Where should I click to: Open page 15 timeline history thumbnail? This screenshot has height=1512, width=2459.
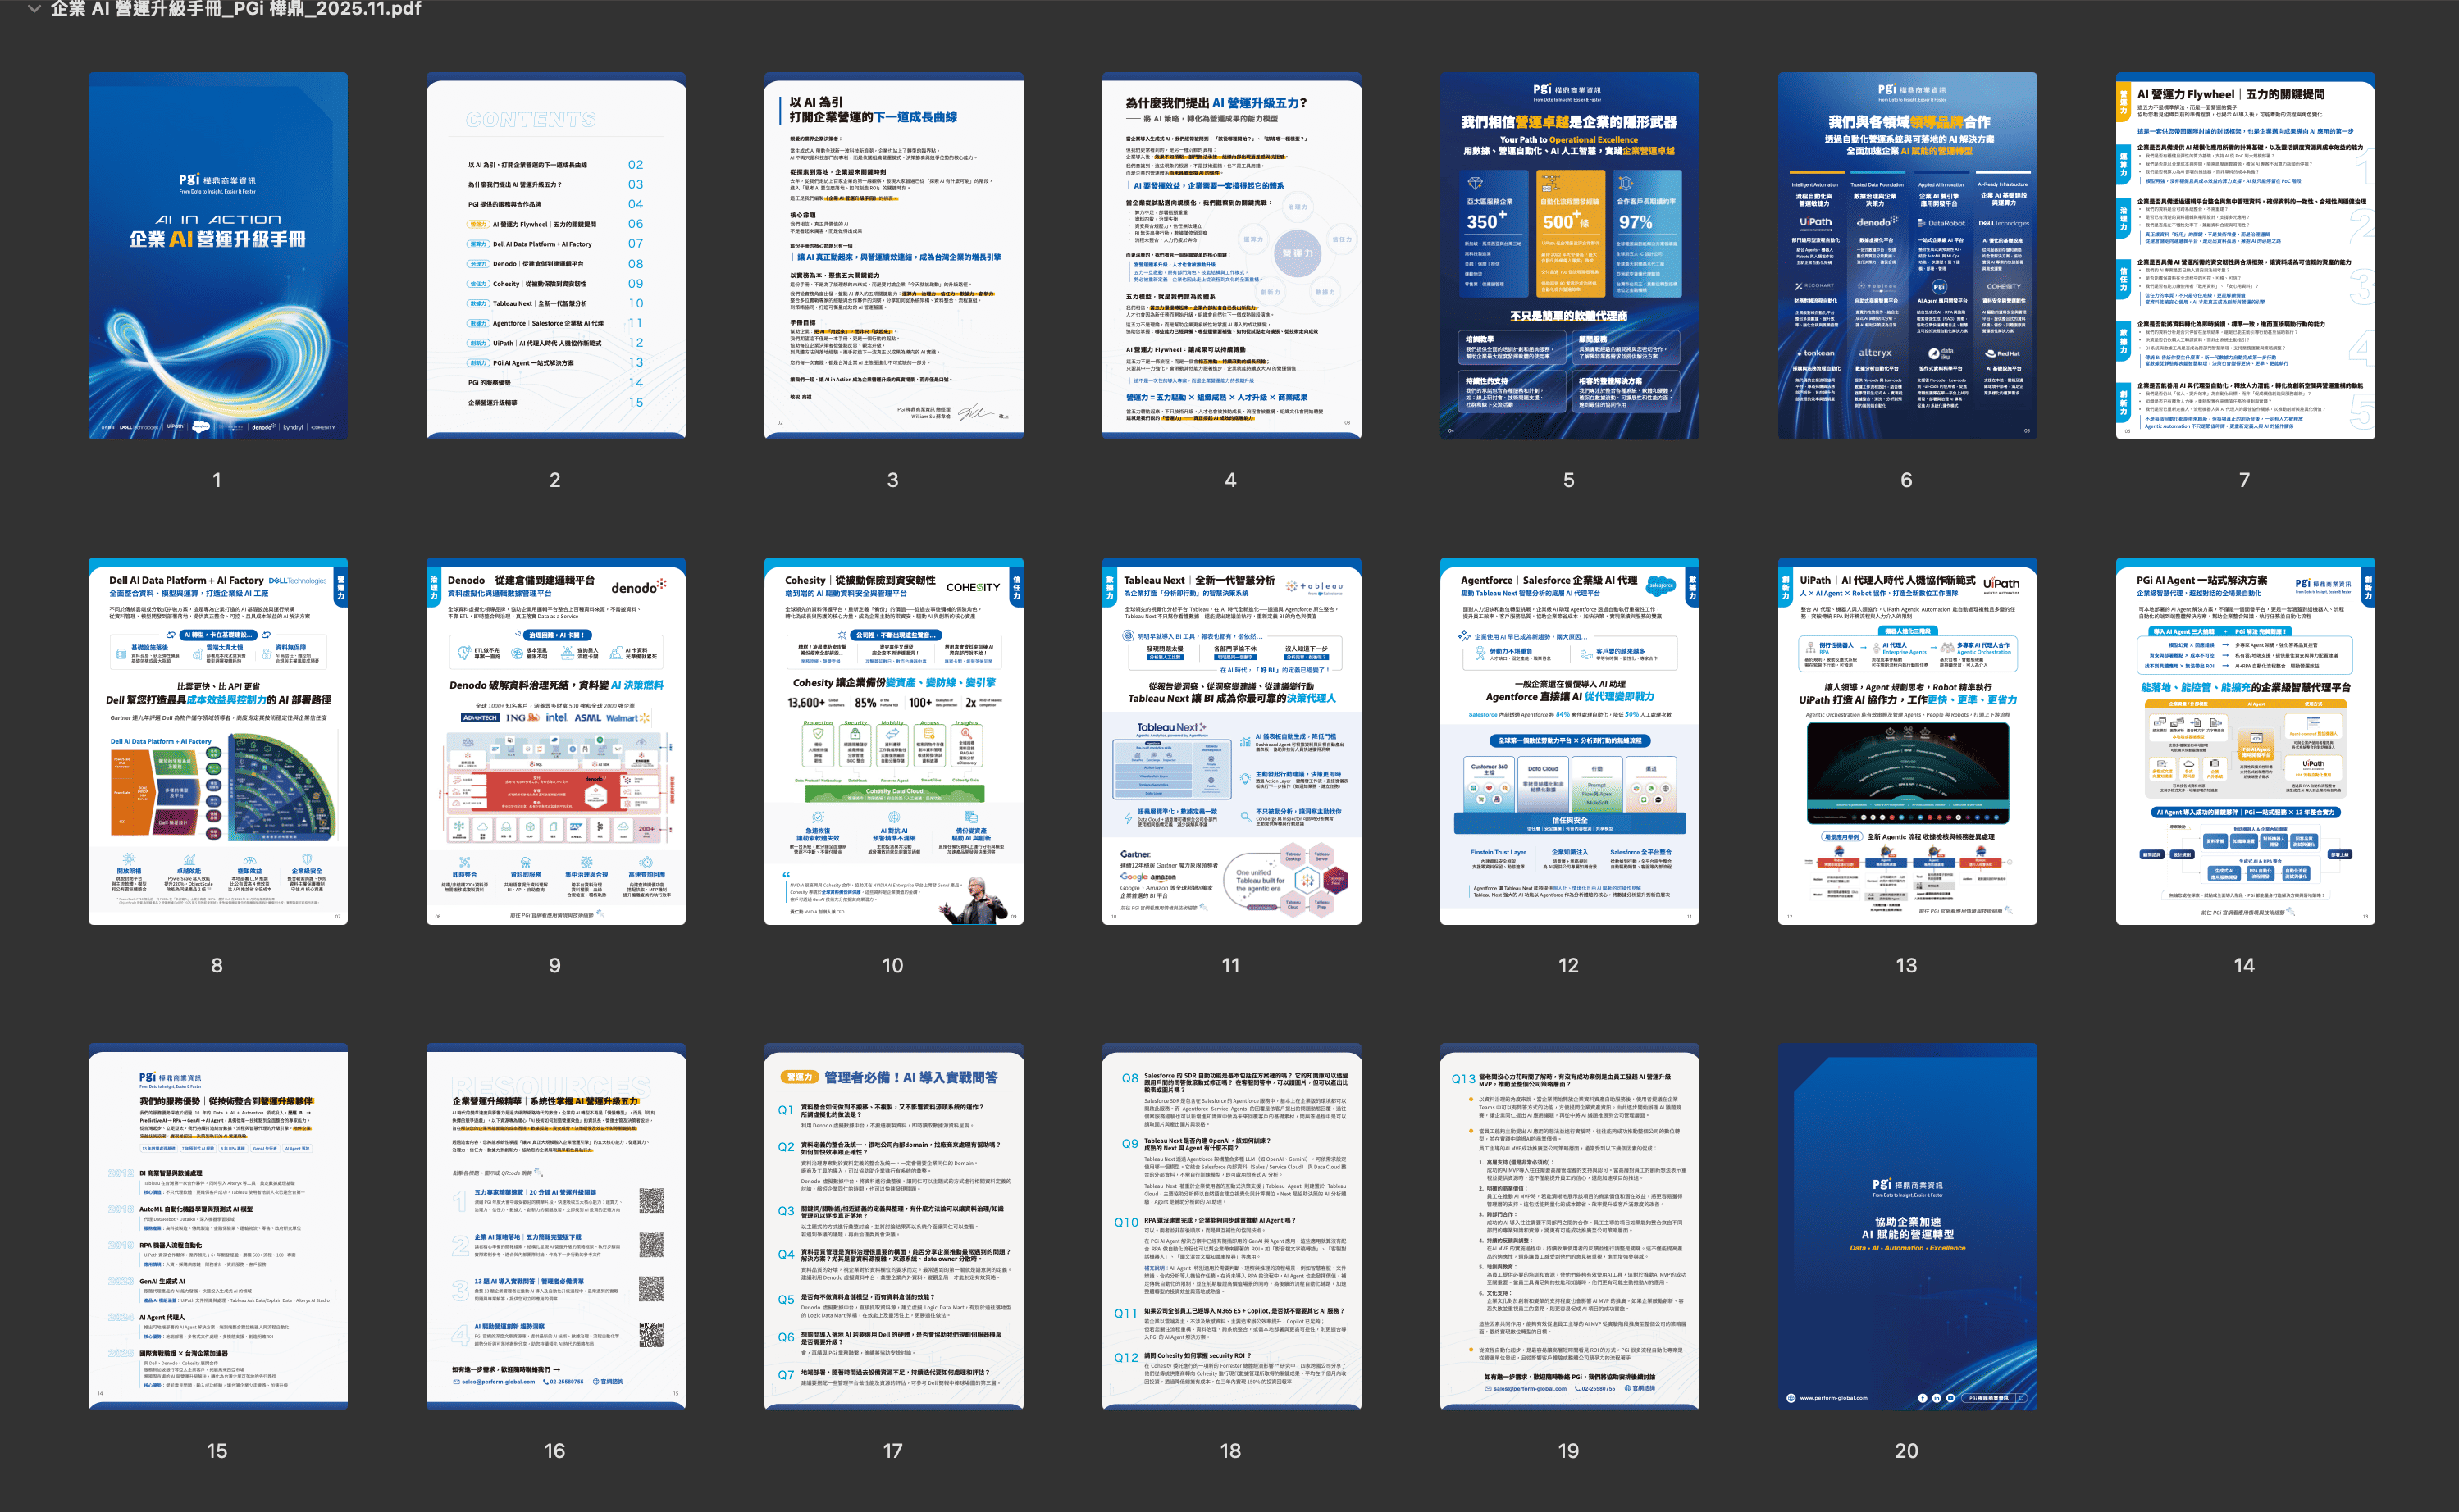point(217,1226)
